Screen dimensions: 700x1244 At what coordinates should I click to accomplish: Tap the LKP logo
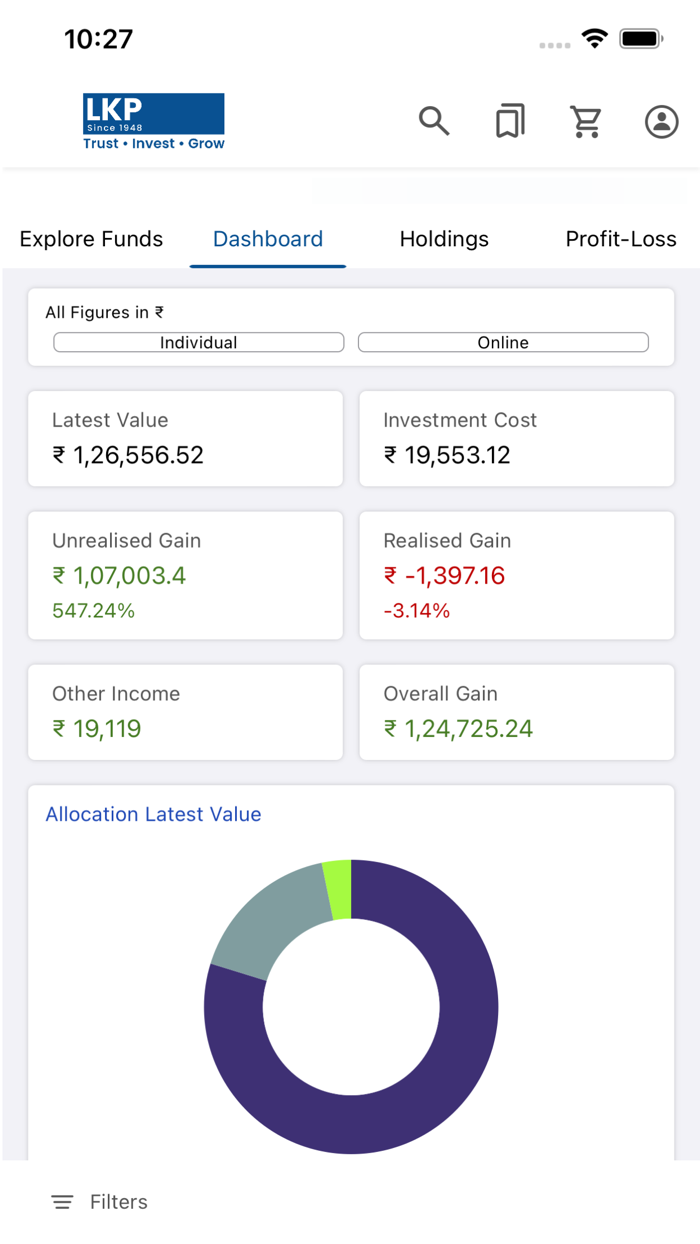(154, 122)
